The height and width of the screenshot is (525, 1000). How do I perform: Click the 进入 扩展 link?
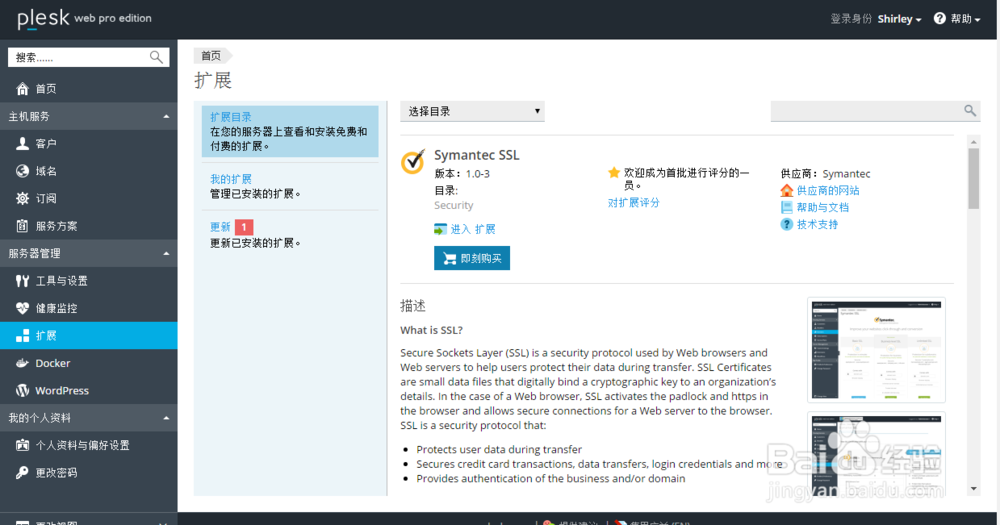pyautogui.click(x=473, y=229)
